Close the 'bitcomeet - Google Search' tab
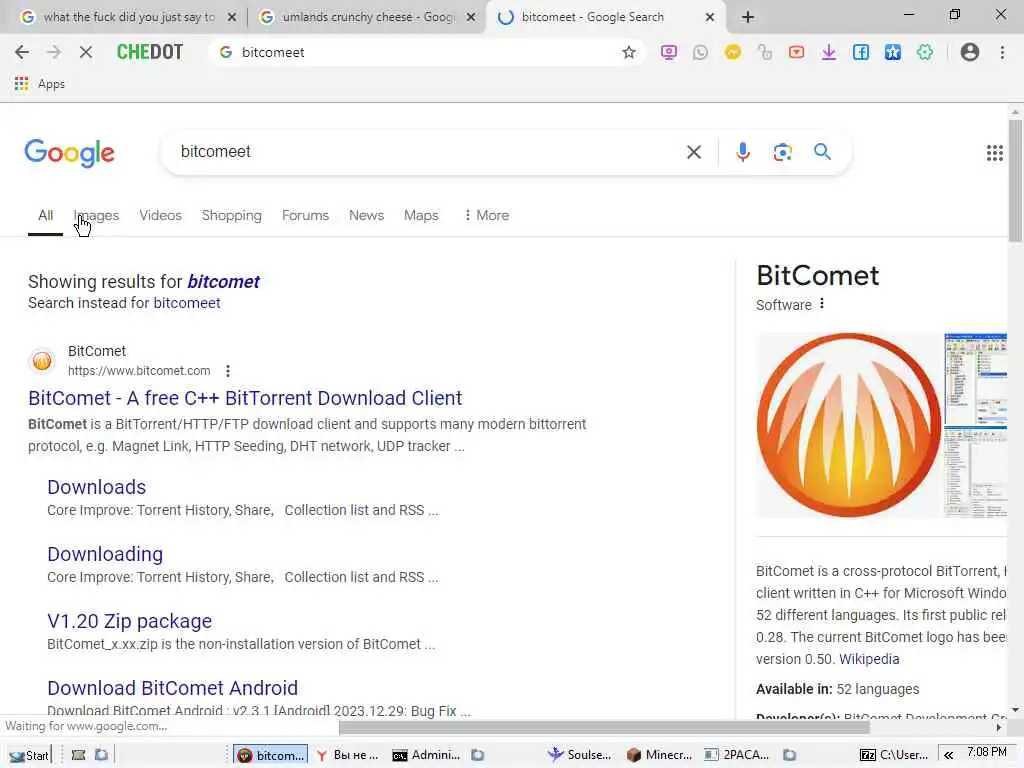The width and height of the screenshot is (1024, 768). [x=710, y=18]
